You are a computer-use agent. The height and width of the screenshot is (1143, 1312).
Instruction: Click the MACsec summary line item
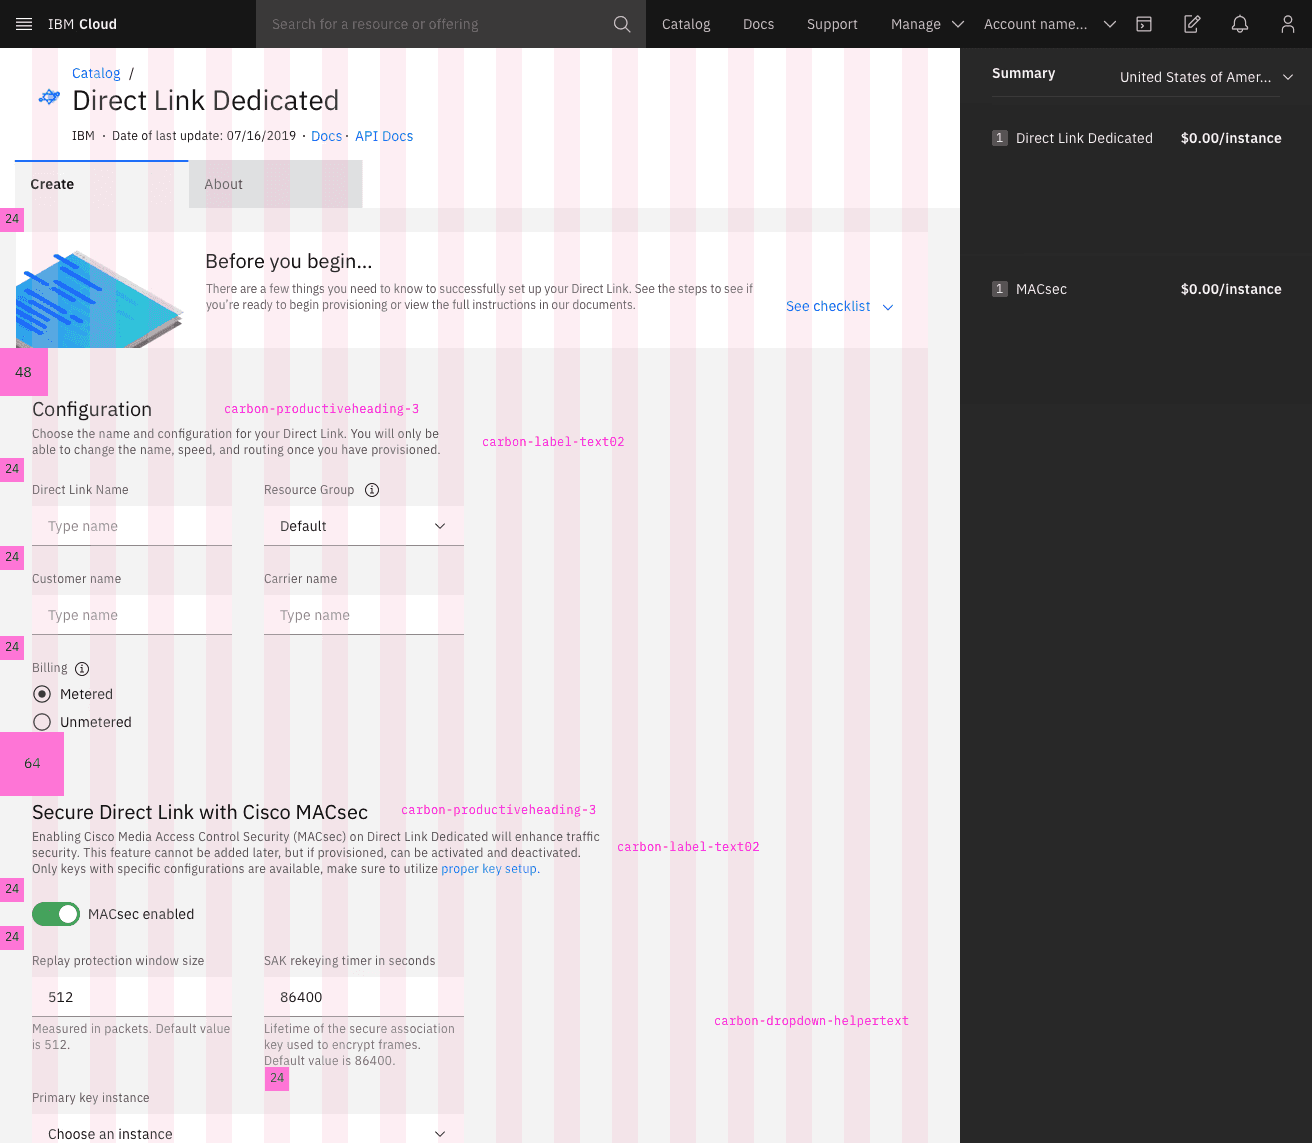pos(1041,289)
